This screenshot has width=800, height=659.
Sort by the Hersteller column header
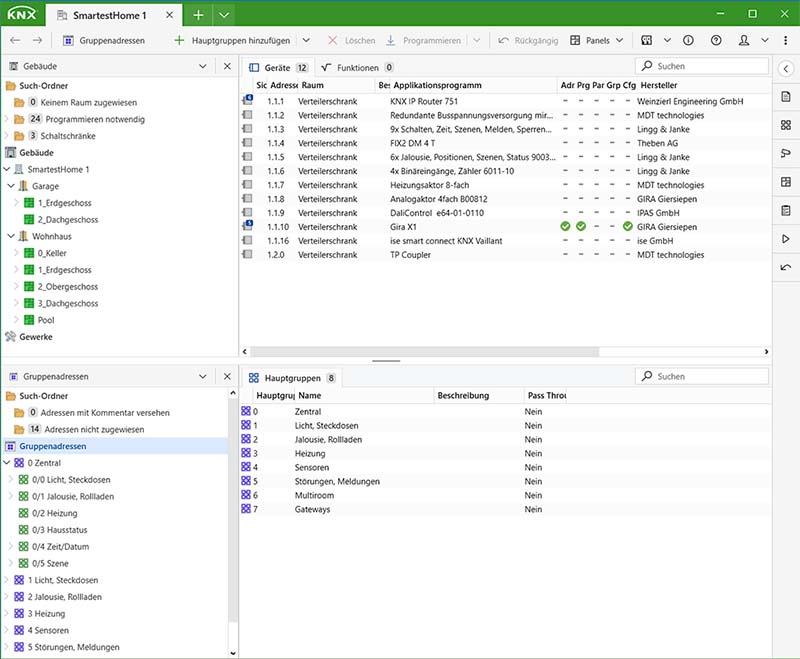(659, 85)
